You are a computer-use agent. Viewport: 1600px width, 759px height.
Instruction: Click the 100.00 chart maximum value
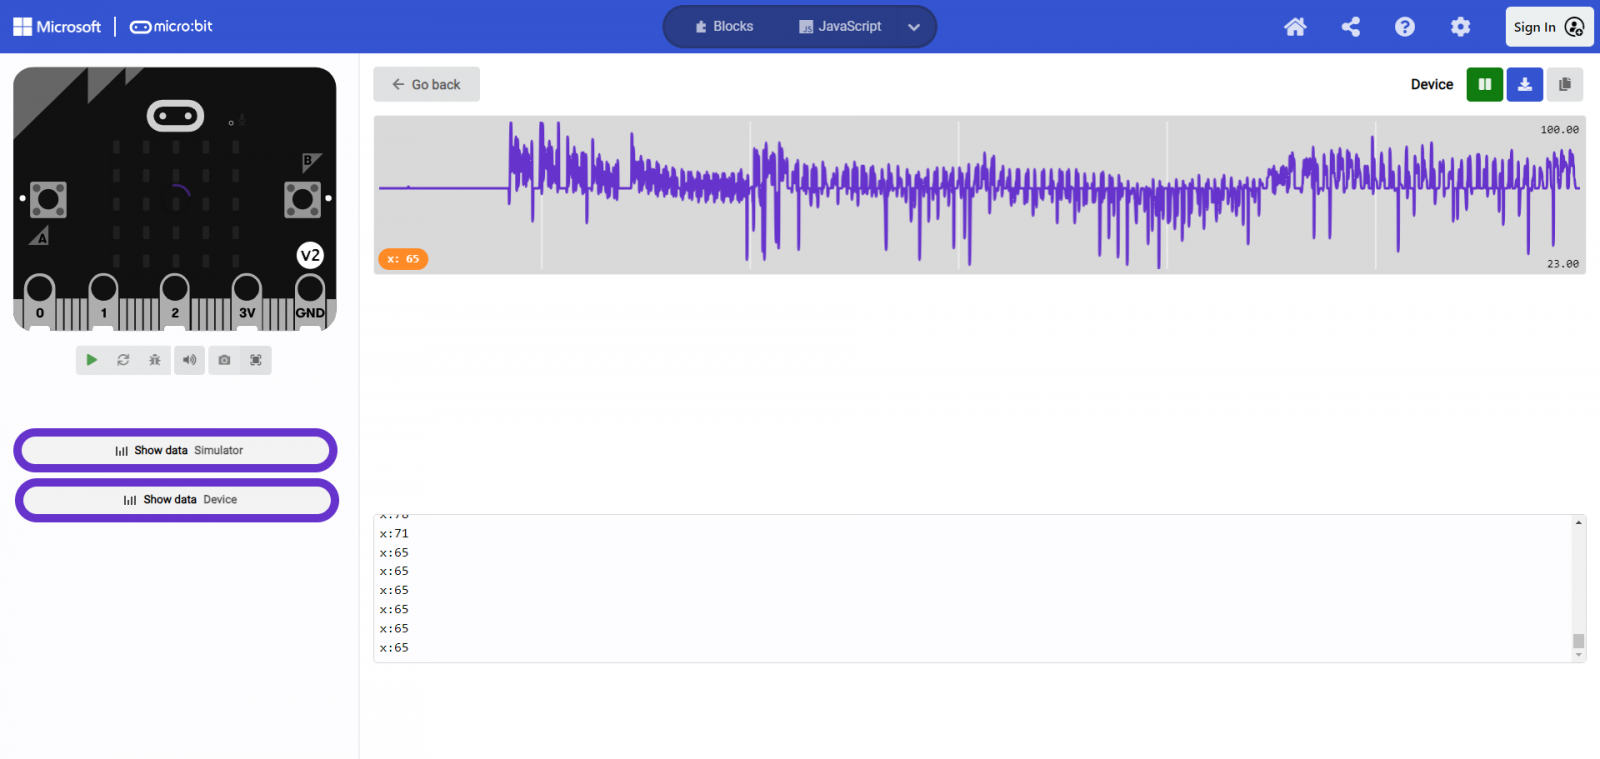coord(1559,130)
